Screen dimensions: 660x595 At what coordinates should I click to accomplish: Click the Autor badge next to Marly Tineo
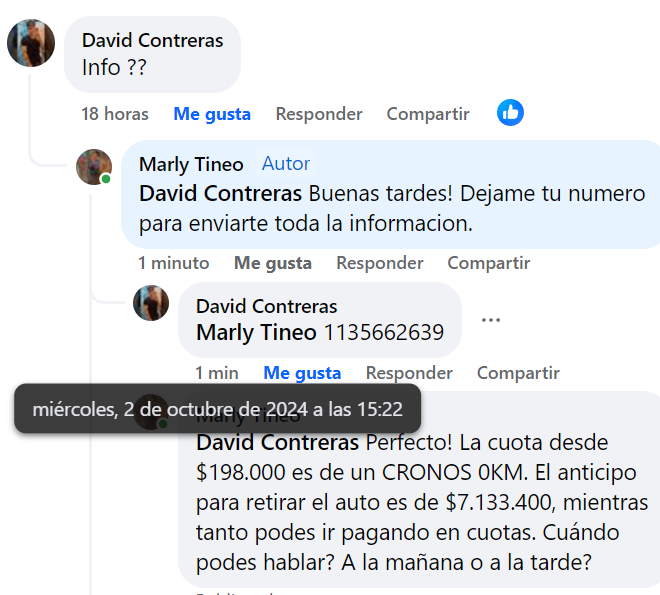(x=286, y=163)
